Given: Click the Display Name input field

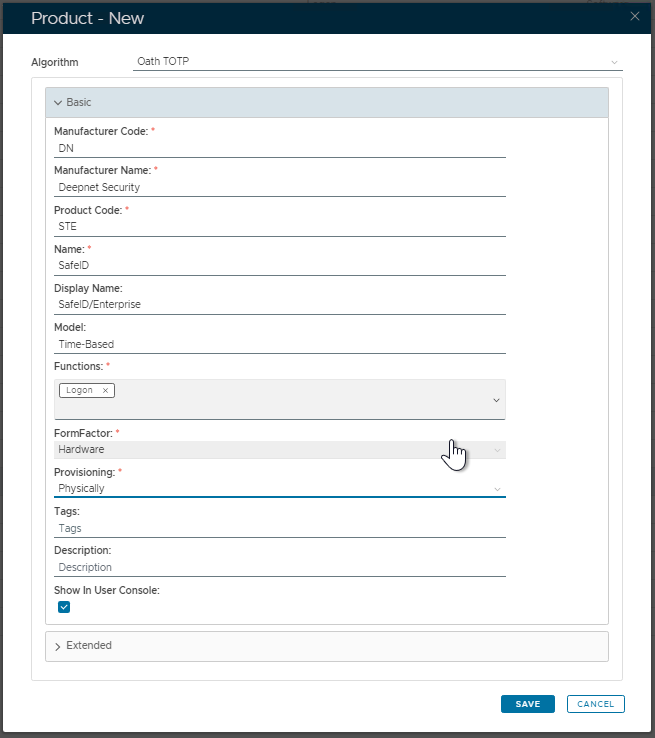Looking at the screenshot, I should (x=280, y=304).
